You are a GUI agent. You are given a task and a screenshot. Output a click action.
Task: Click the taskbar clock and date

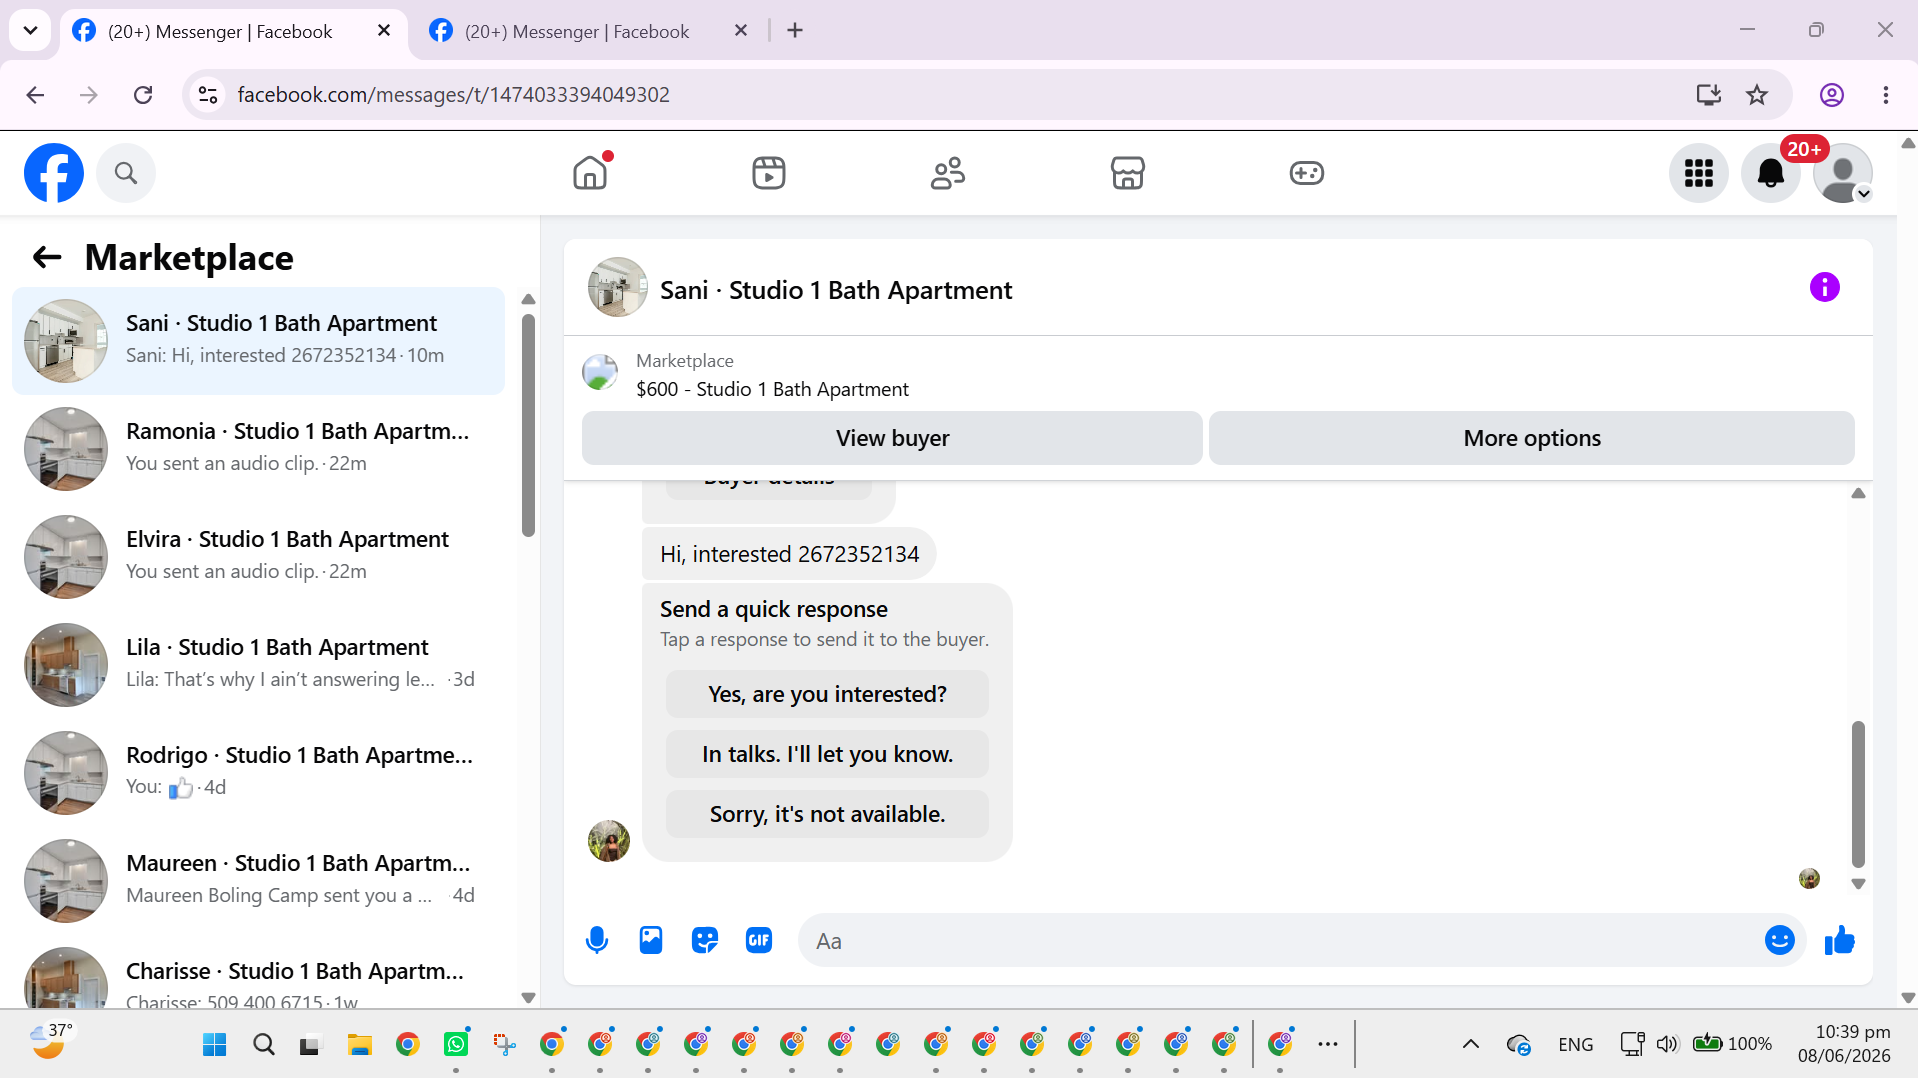click(x=1844, y=1044)
